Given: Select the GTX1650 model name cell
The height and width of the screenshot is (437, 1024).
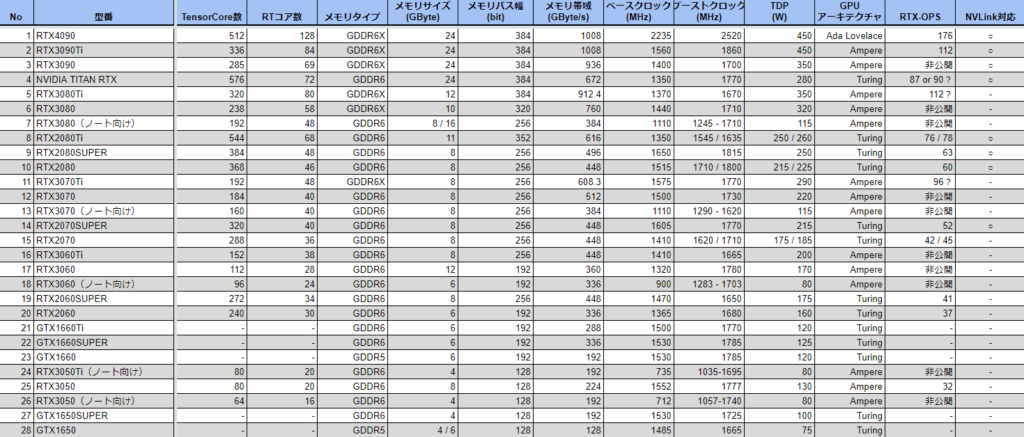Looking at the screenshot, I should pyautogui.click(x=104, y=430).
